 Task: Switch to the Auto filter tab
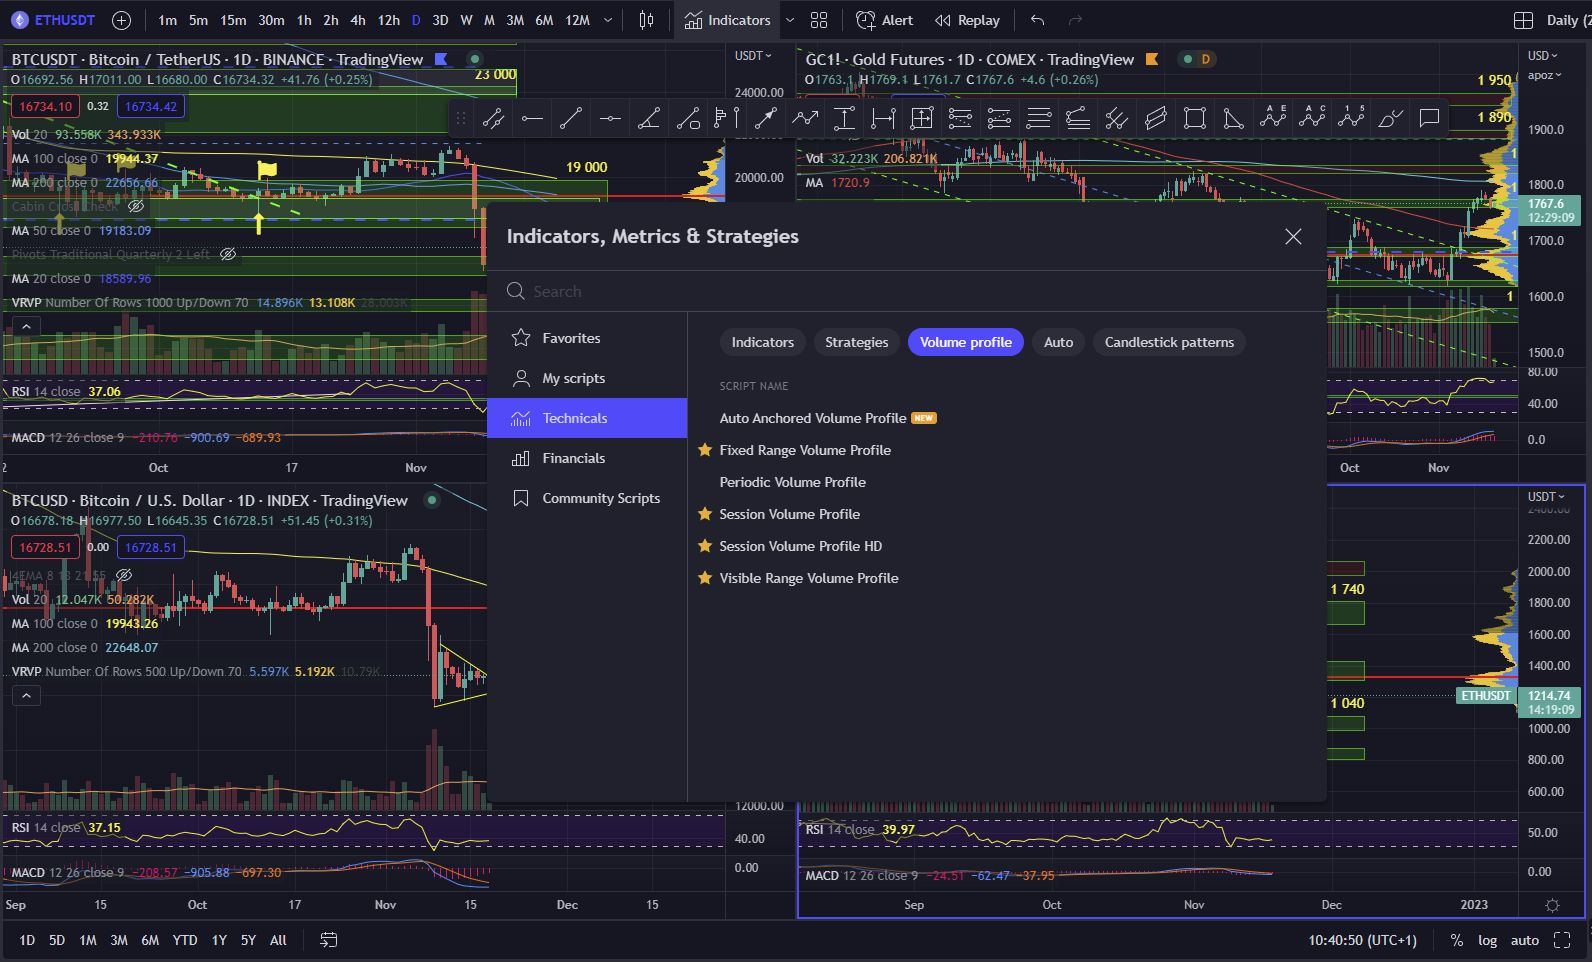tap(1059, 342)
